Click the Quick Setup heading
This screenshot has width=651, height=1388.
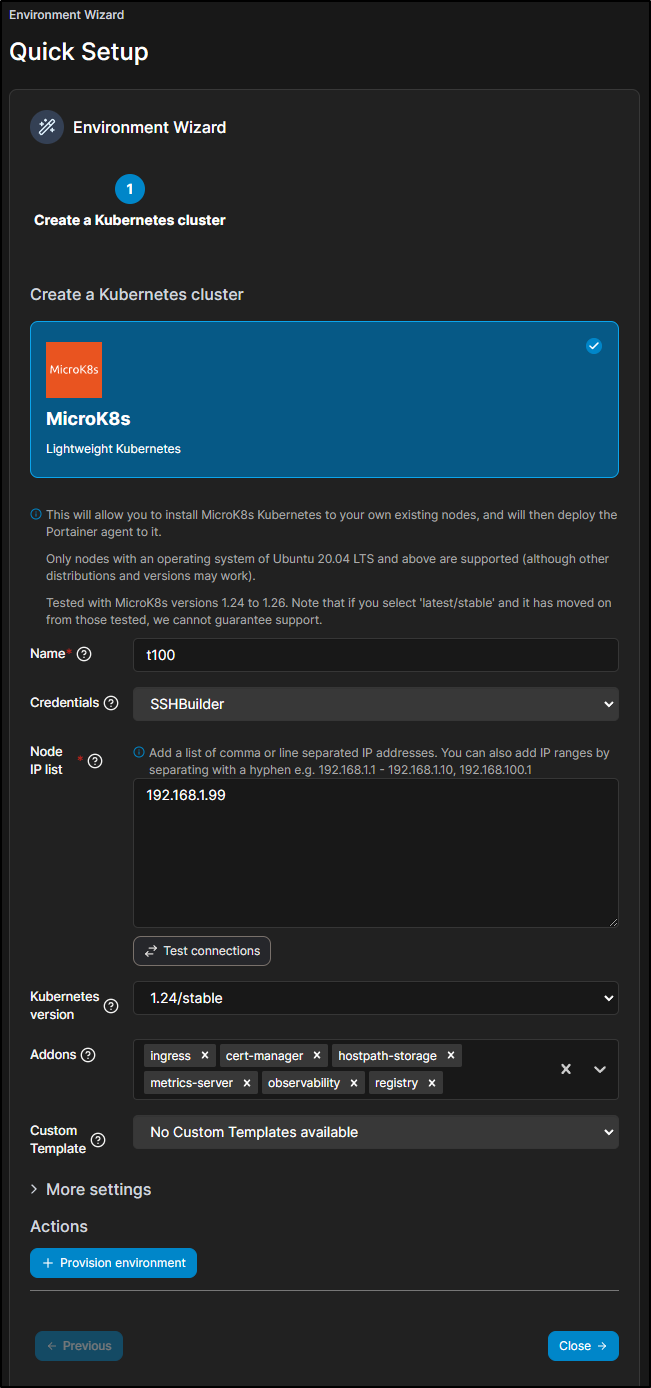click(x=79, y=52)
